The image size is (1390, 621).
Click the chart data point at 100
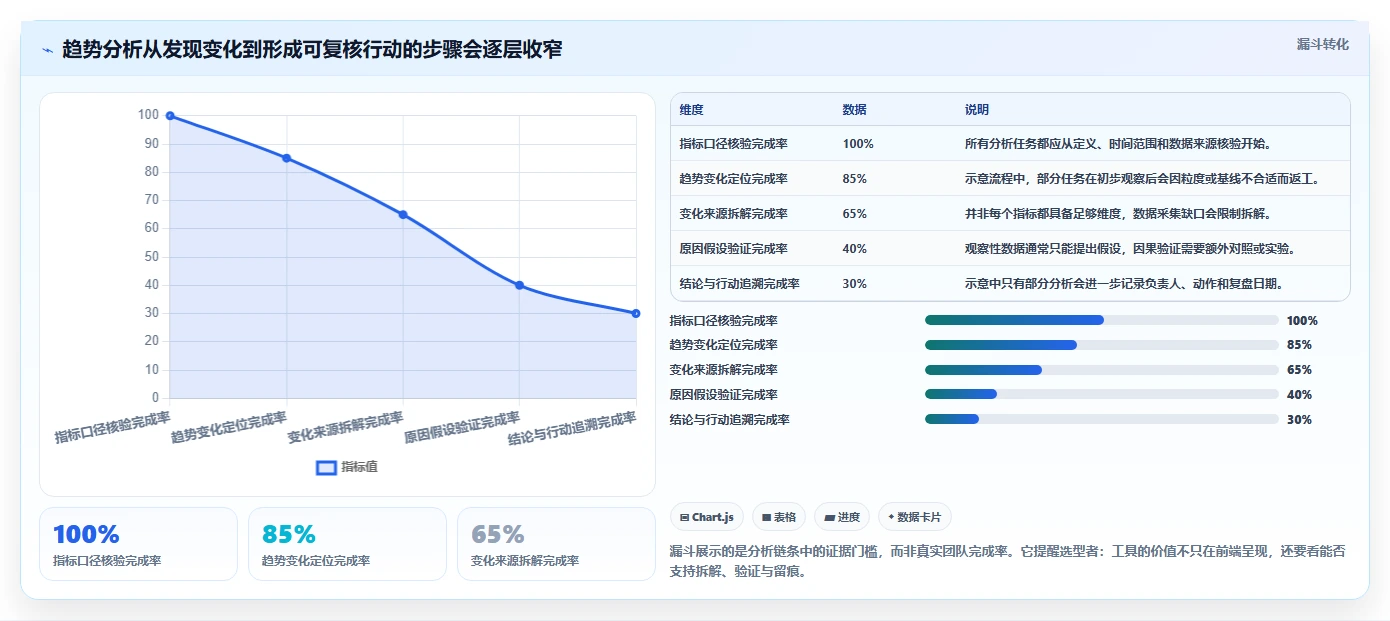click(x=170, y=116)
